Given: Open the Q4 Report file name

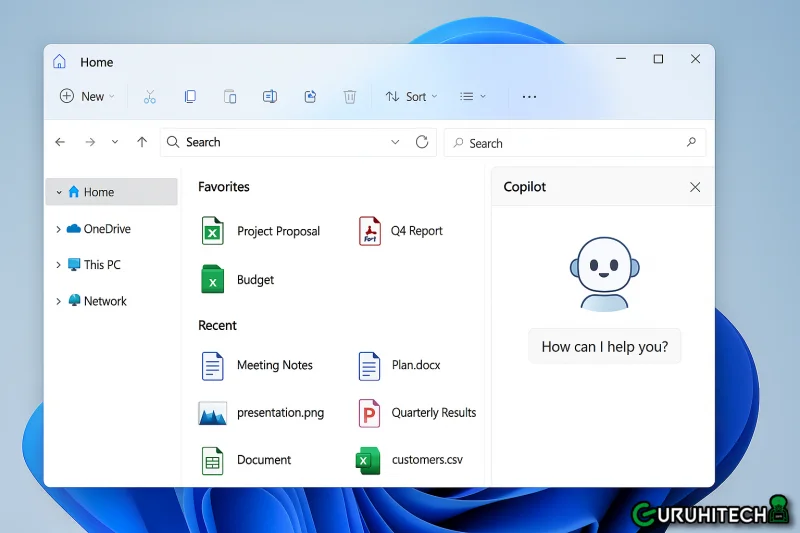Looking at the screenshot, I should click(x=416, y=231).
